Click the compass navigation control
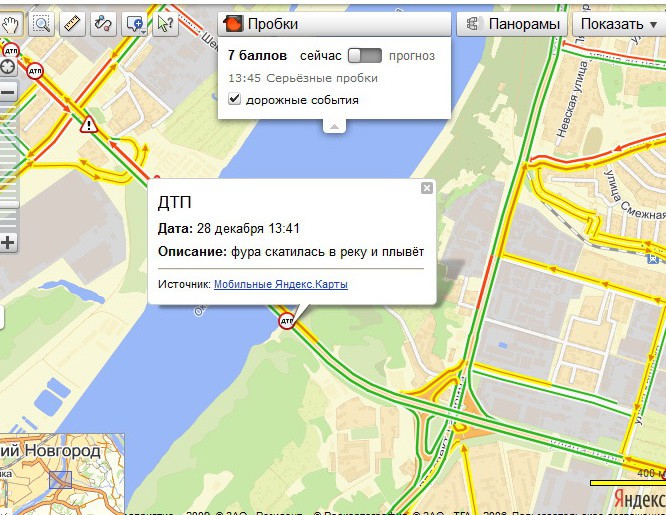666x515 pixels. [x=8, y=67]
